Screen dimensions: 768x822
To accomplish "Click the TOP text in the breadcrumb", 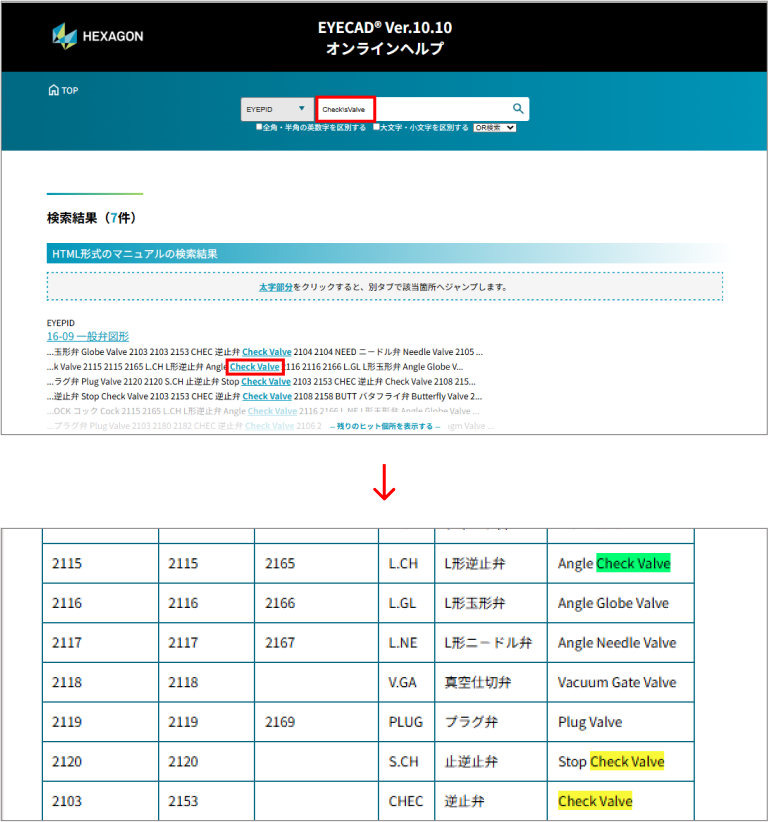I will (x=70, y=90).
